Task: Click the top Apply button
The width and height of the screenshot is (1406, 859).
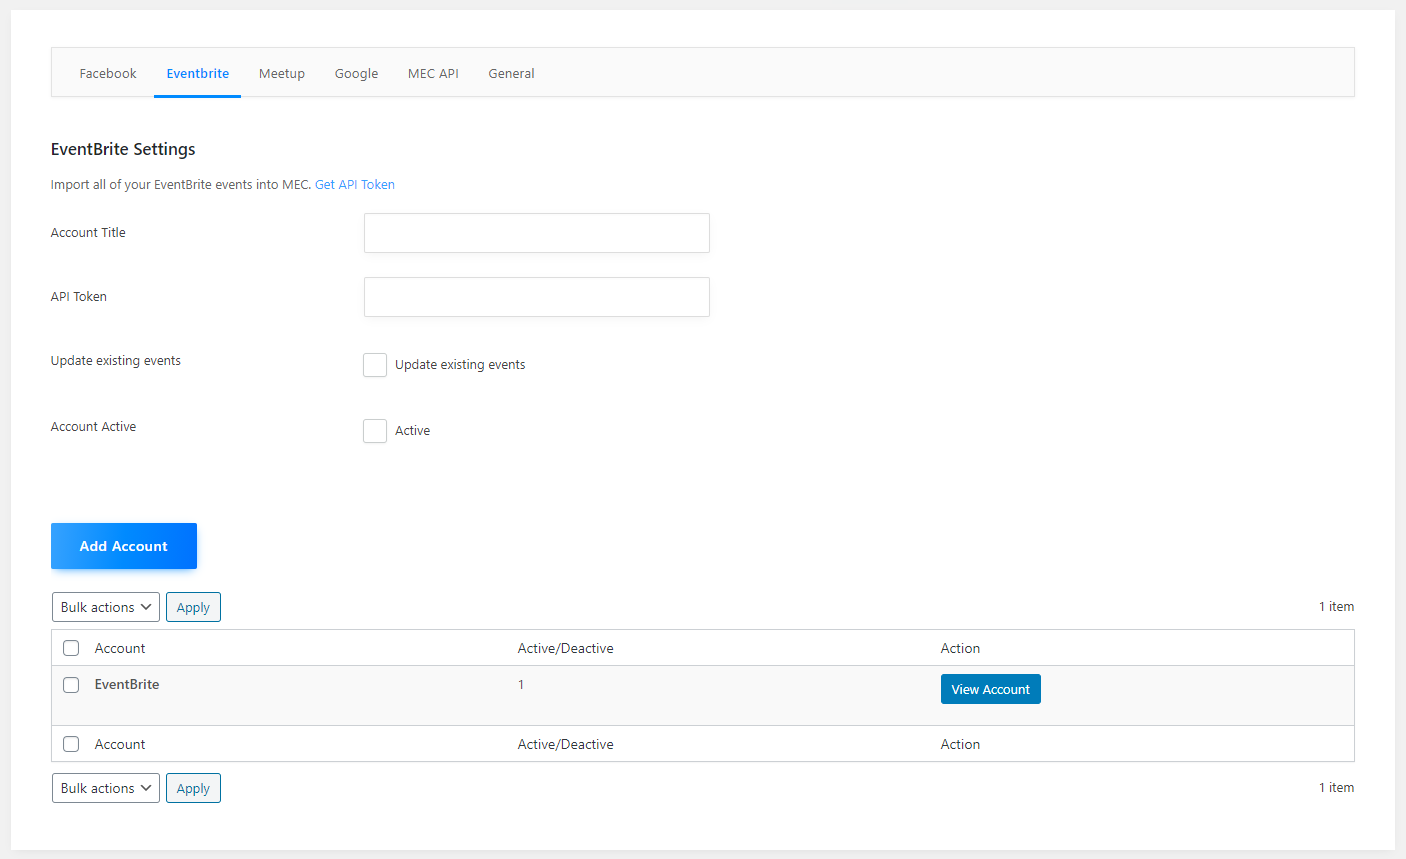Action: pyautogui.click(x=193, y=607)
